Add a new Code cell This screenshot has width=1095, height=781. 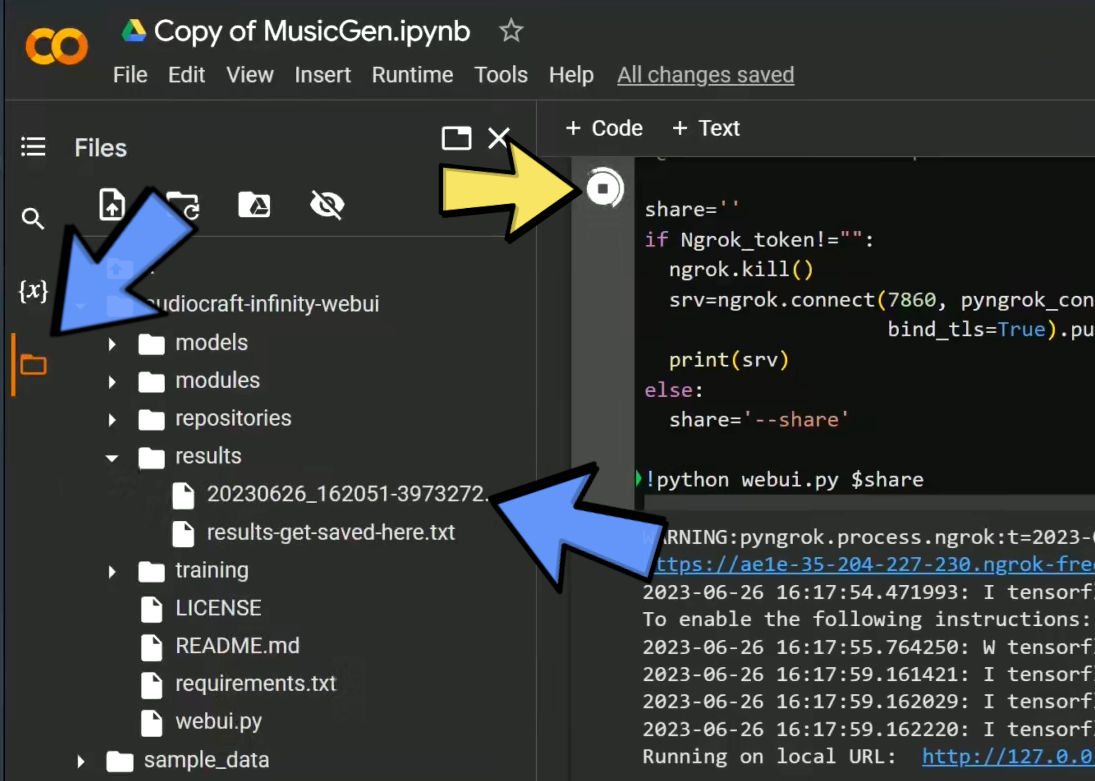click(x=604, y=128)
